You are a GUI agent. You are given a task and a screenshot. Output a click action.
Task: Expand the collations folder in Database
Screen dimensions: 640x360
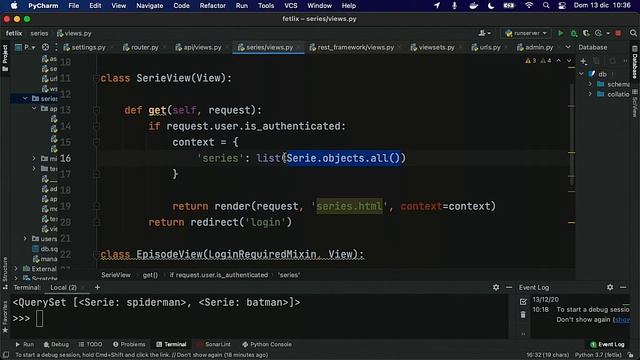pos(590,94)
